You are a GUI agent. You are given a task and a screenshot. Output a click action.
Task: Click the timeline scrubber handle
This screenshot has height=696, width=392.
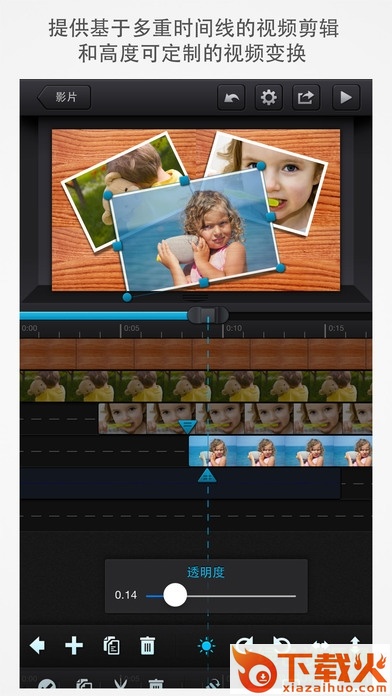click(x=208, y=315)
